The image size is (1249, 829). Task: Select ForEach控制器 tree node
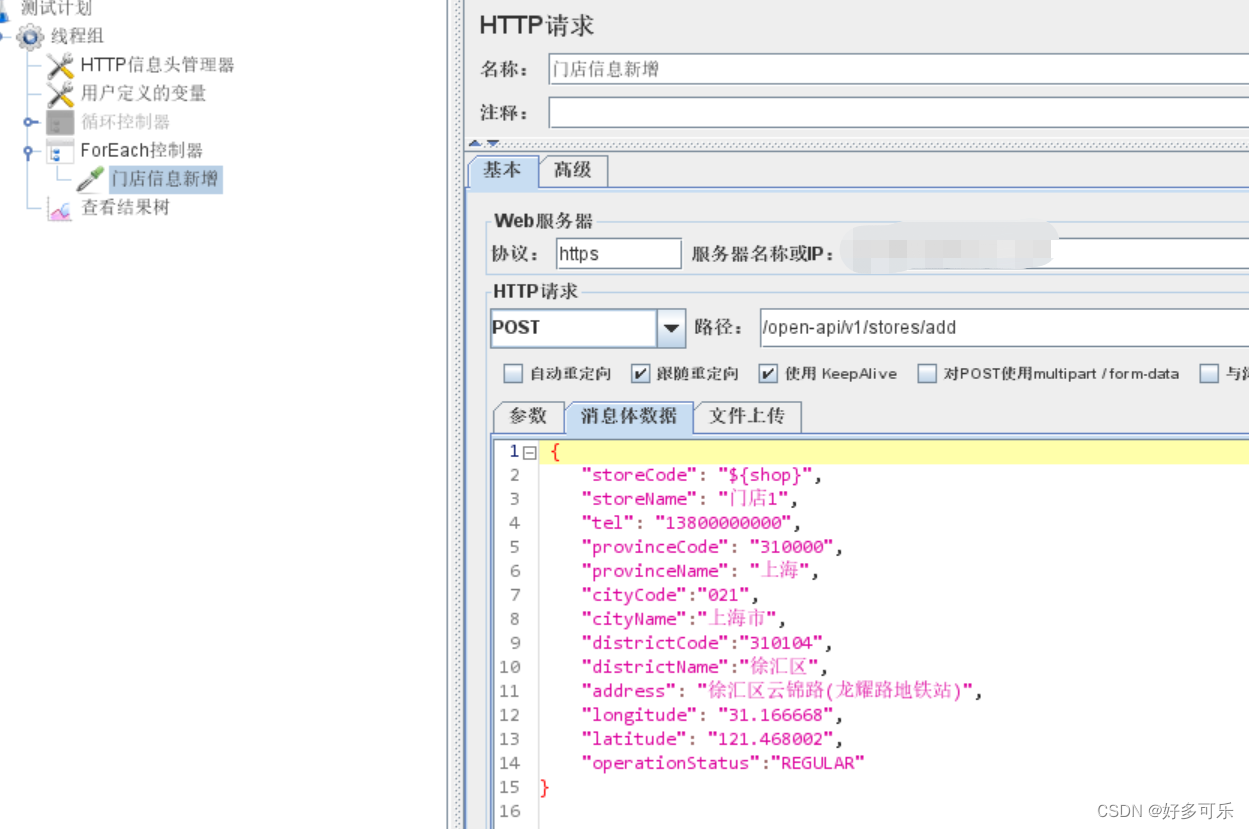click(x=141, y=151)
